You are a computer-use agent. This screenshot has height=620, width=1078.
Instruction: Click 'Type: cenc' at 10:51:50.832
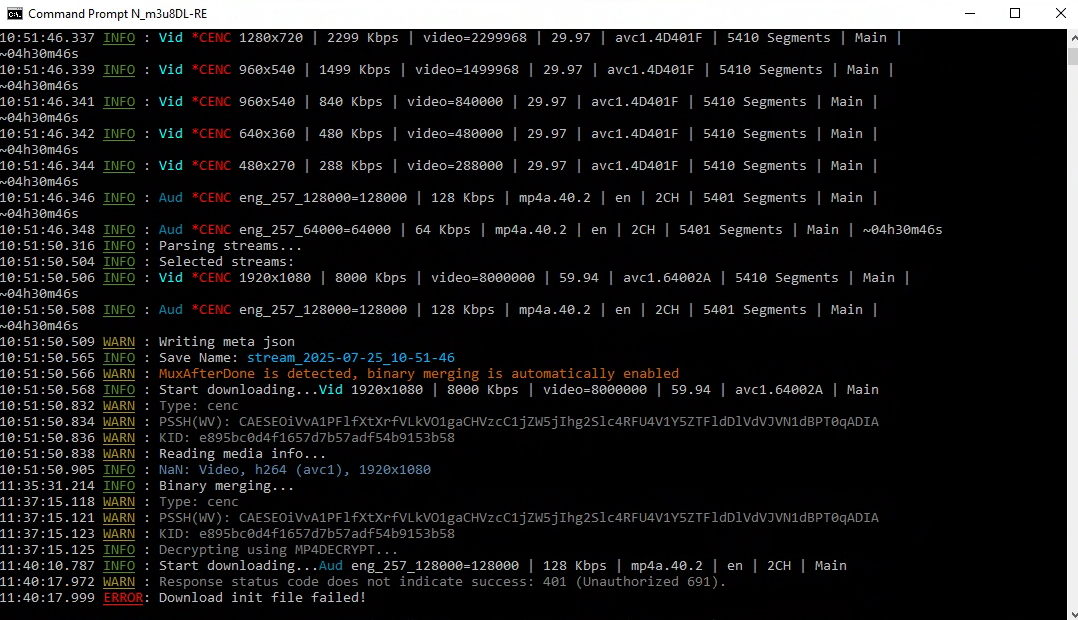pos(199,406)
